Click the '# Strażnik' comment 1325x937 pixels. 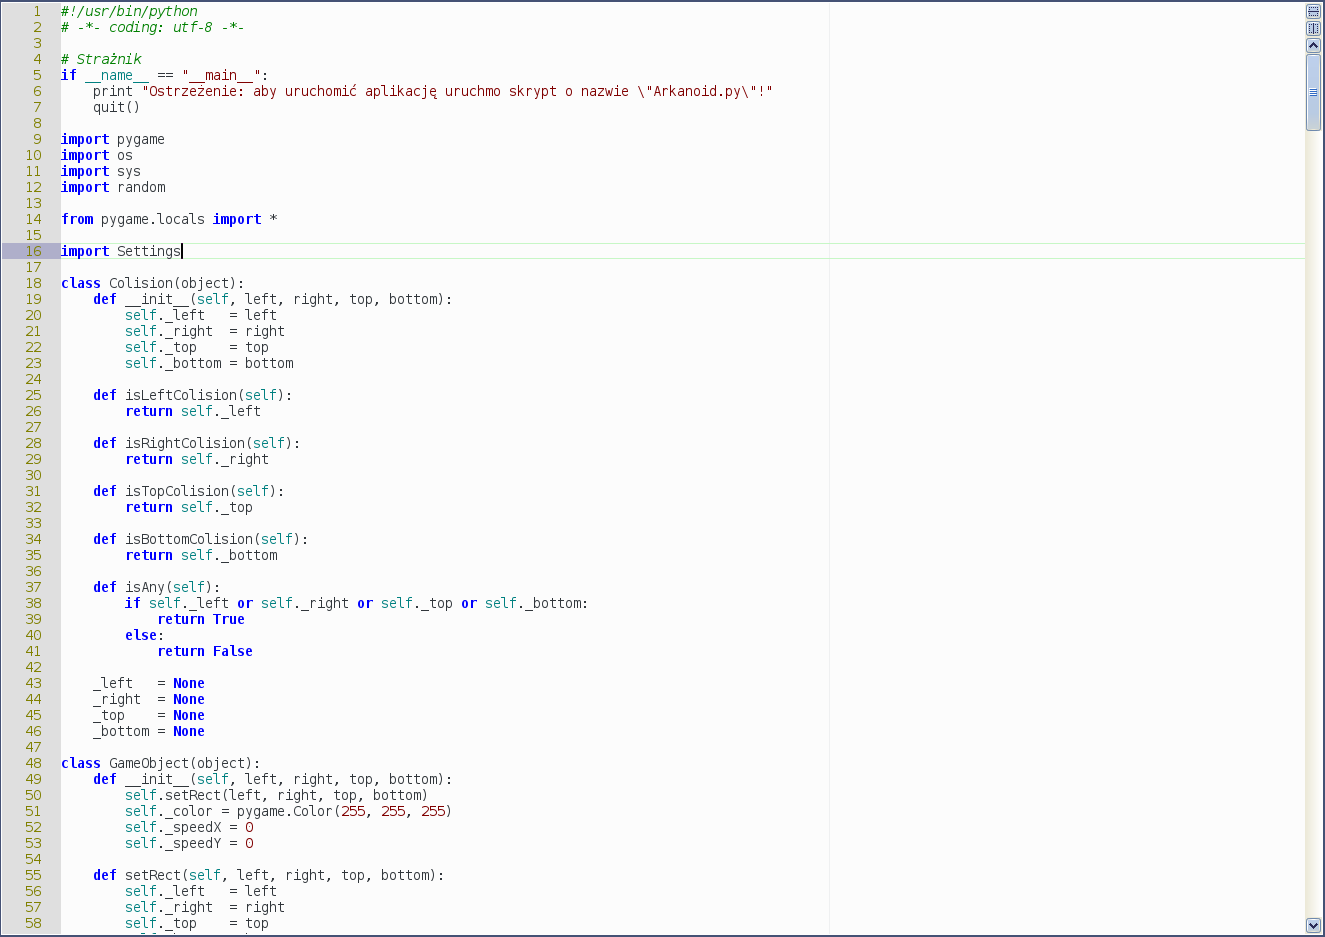tap(101, 59)
